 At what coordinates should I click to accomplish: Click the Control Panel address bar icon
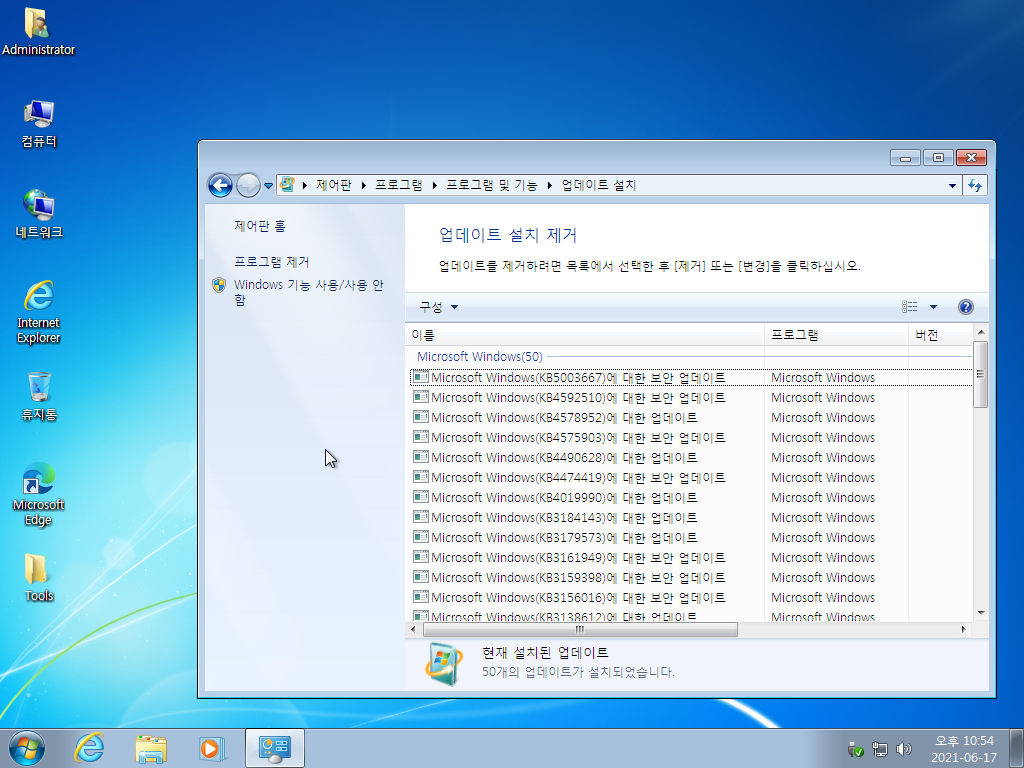[x=287, y=185]
